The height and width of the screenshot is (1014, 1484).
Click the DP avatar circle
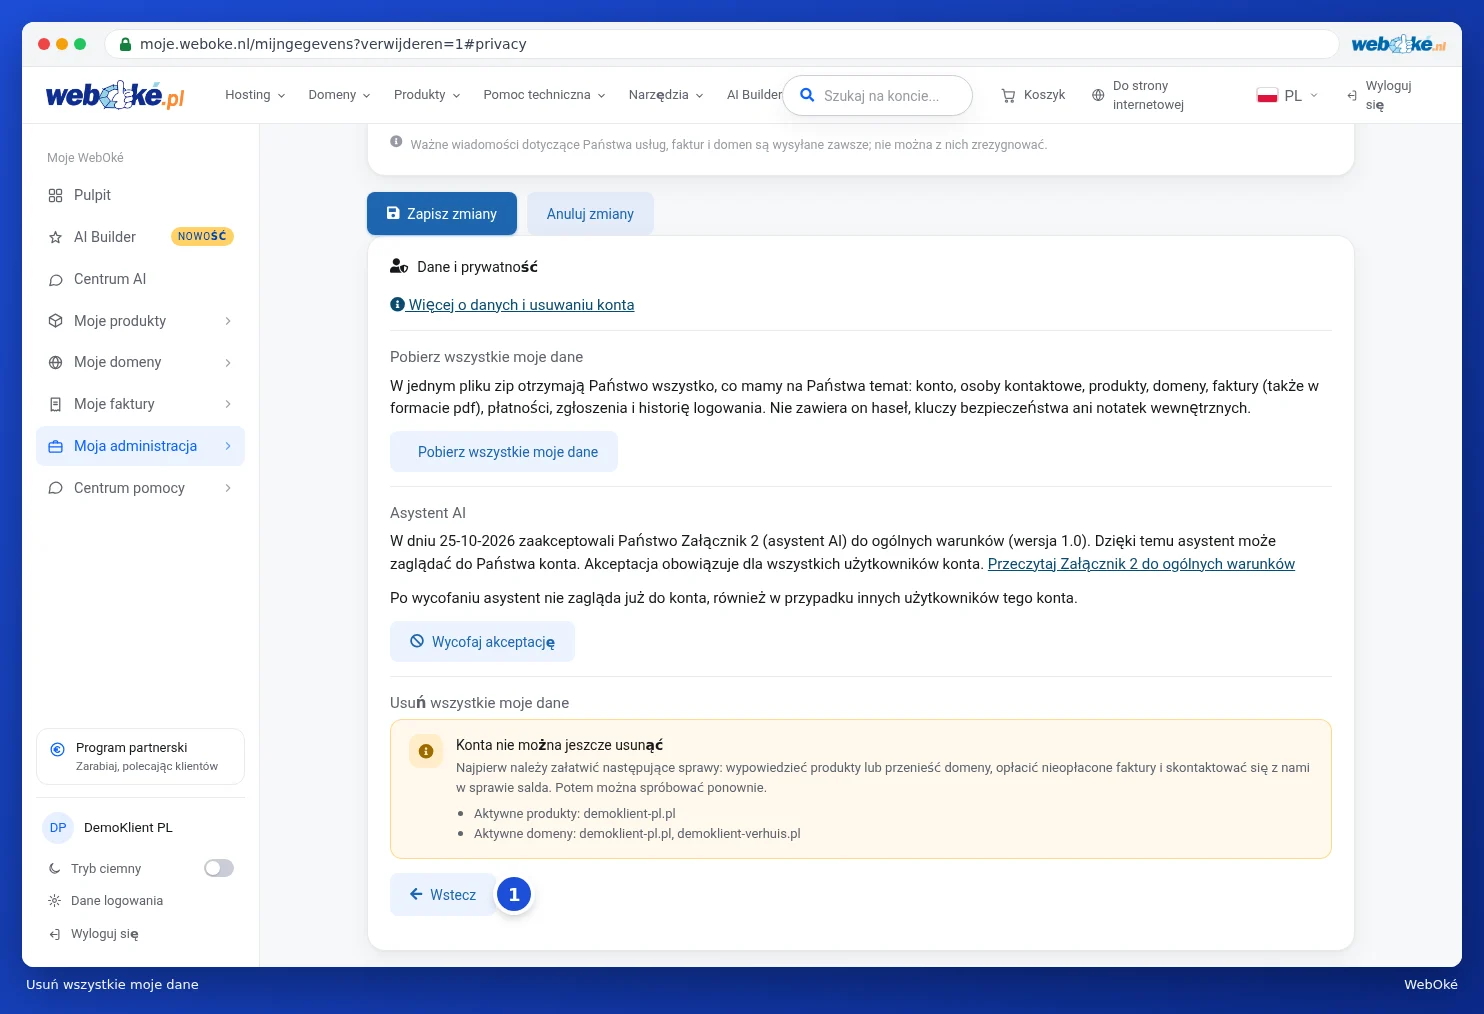click(58, 828)
